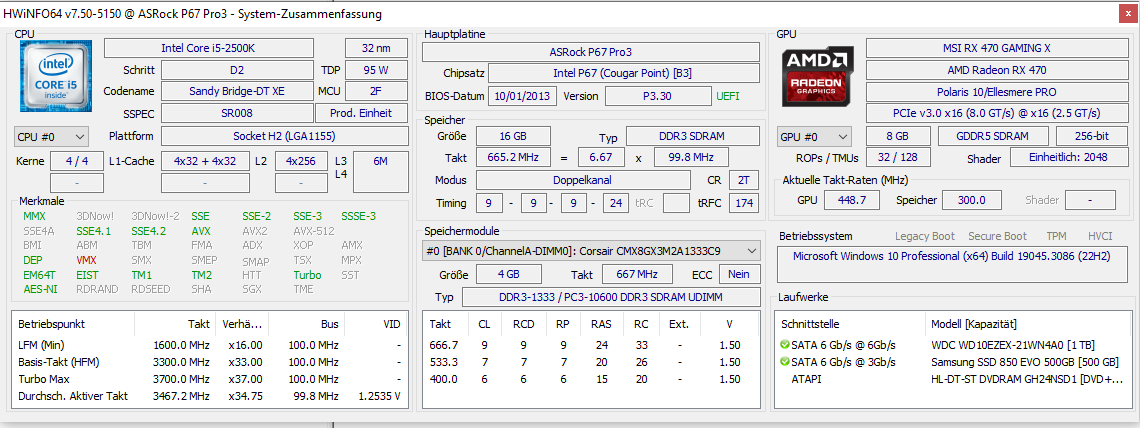Click the AMD Radeon Graphics logo
1140x428 pixels.
click(x=819, y=76)
